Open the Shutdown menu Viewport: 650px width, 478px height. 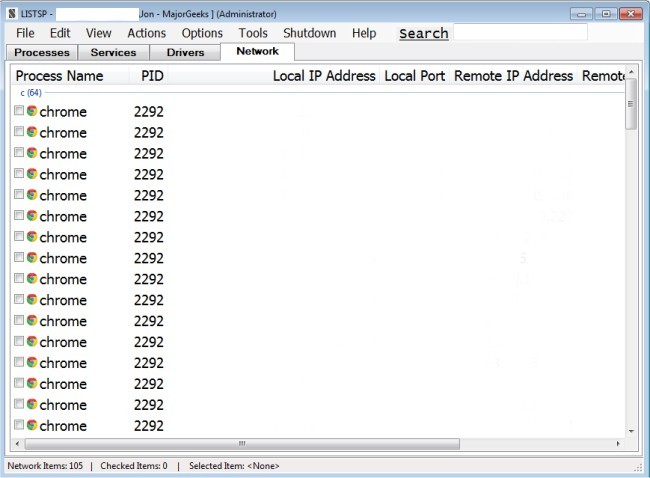[x=310, y=33]
